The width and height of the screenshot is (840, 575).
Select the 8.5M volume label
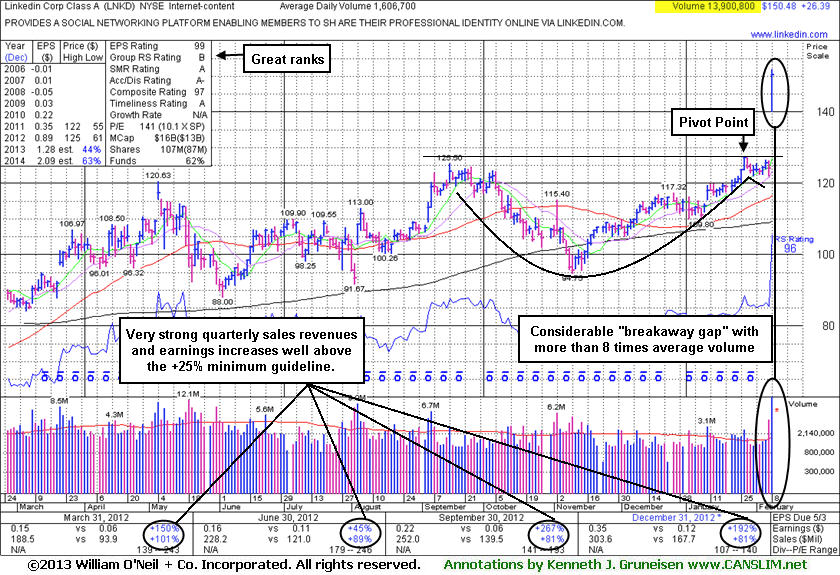coord(59,401)
